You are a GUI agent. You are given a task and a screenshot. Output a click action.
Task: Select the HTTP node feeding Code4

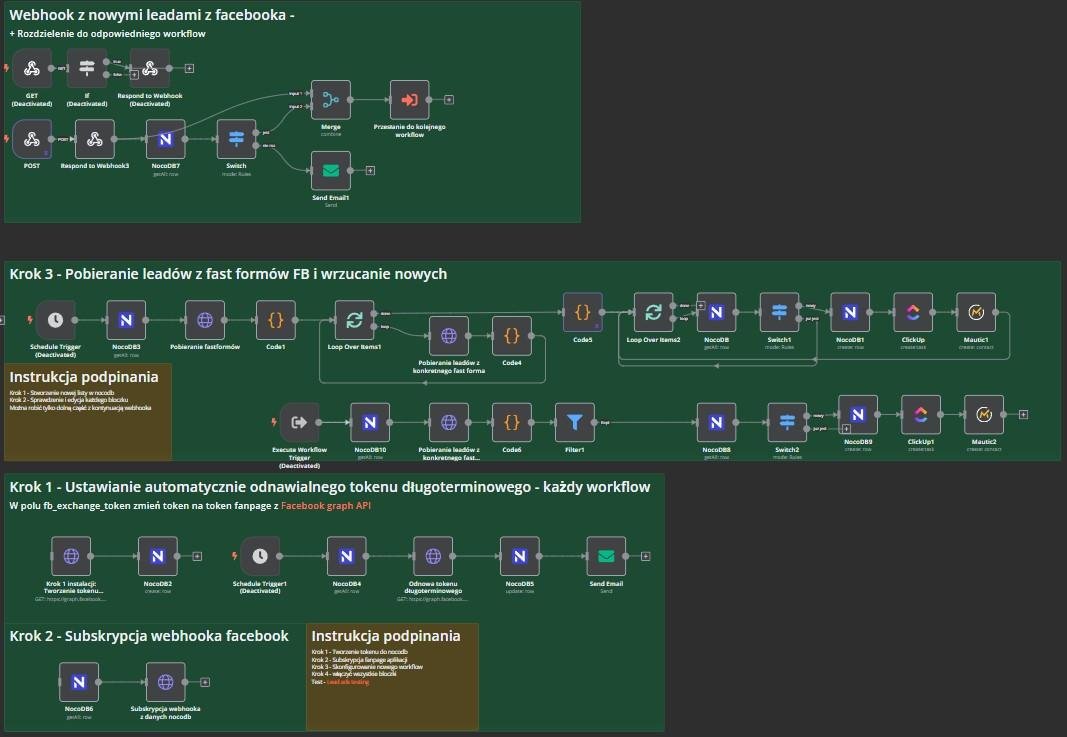[x=448, y=335]
